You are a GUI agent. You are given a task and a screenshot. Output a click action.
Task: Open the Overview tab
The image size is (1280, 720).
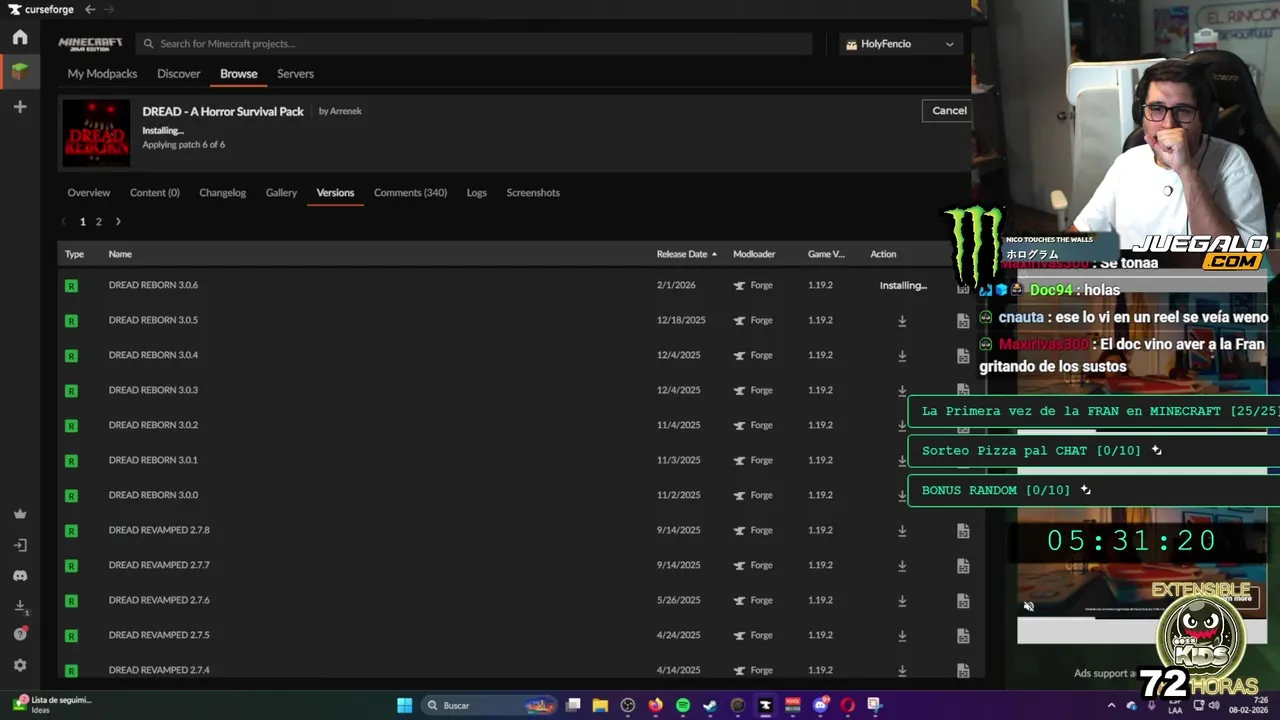click(89, 193)
